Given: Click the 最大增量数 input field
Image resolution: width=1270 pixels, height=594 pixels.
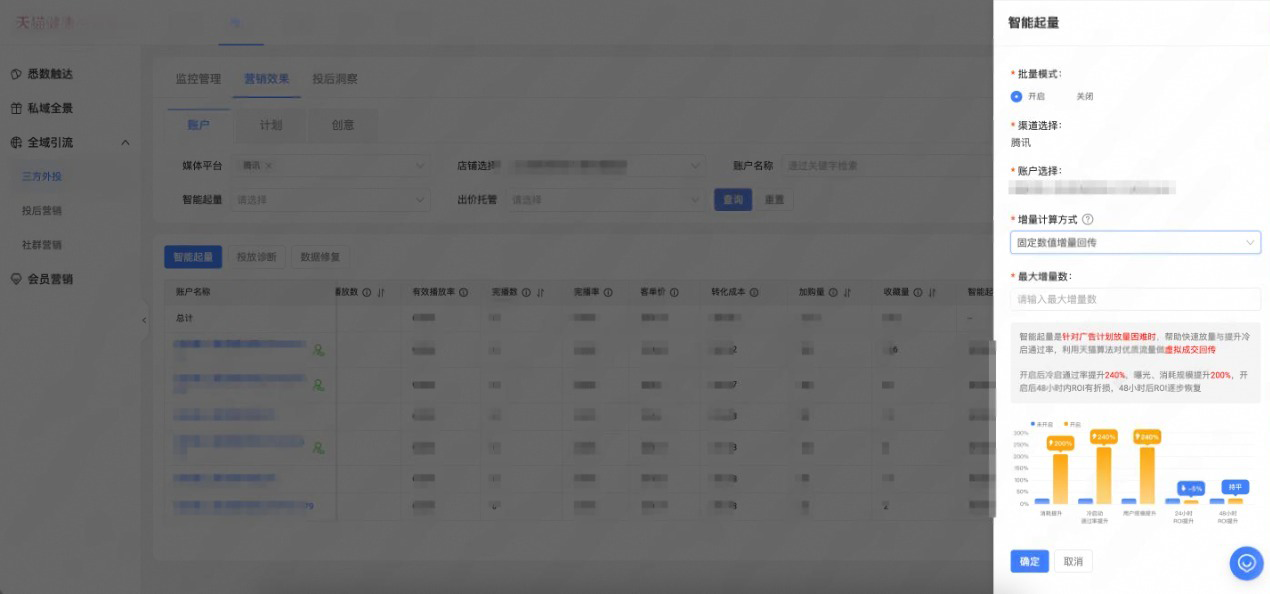Looking at the screenshot, I should [1135, 299].
